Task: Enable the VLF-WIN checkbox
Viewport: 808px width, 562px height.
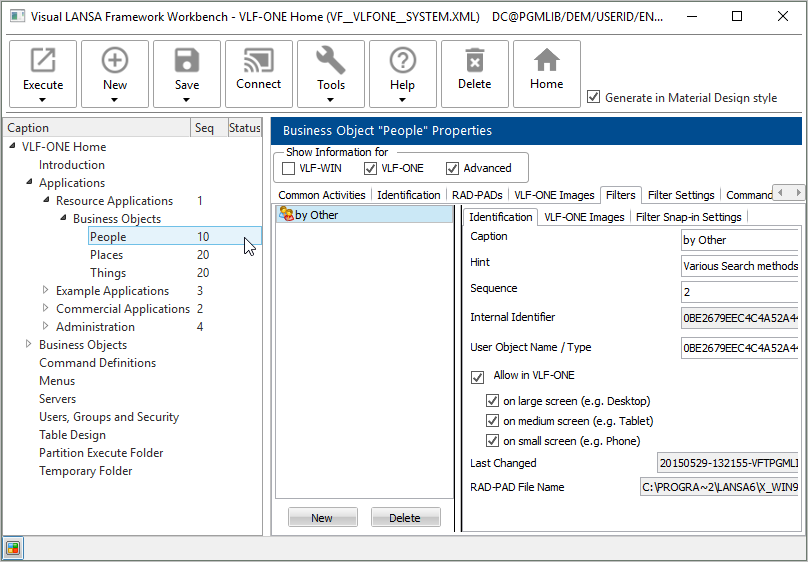Action: coord(289,168)
